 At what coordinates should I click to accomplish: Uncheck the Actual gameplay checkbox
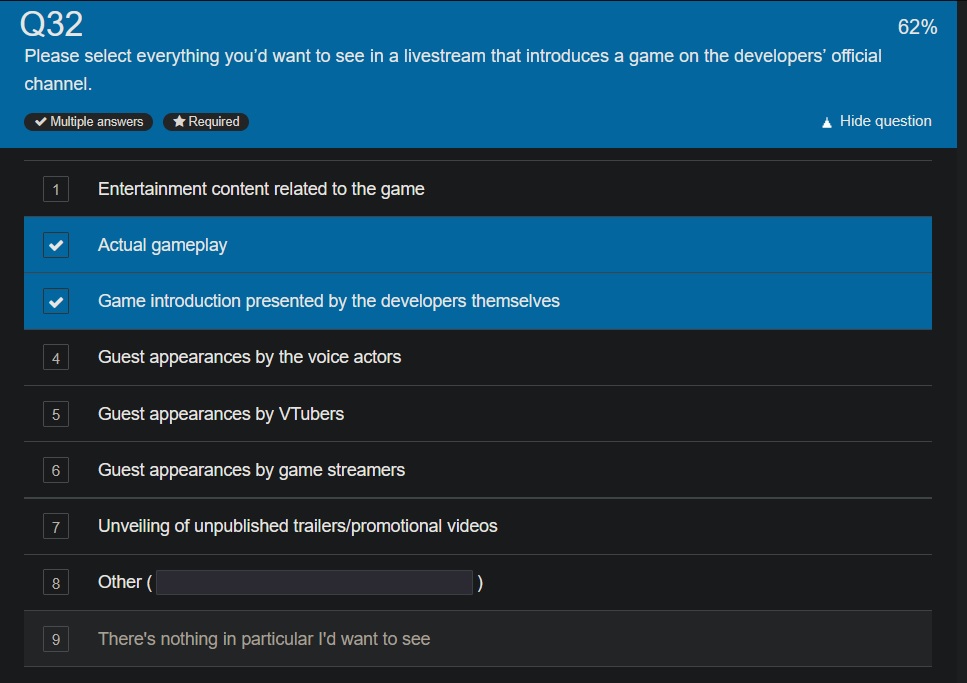coord(56,245)
